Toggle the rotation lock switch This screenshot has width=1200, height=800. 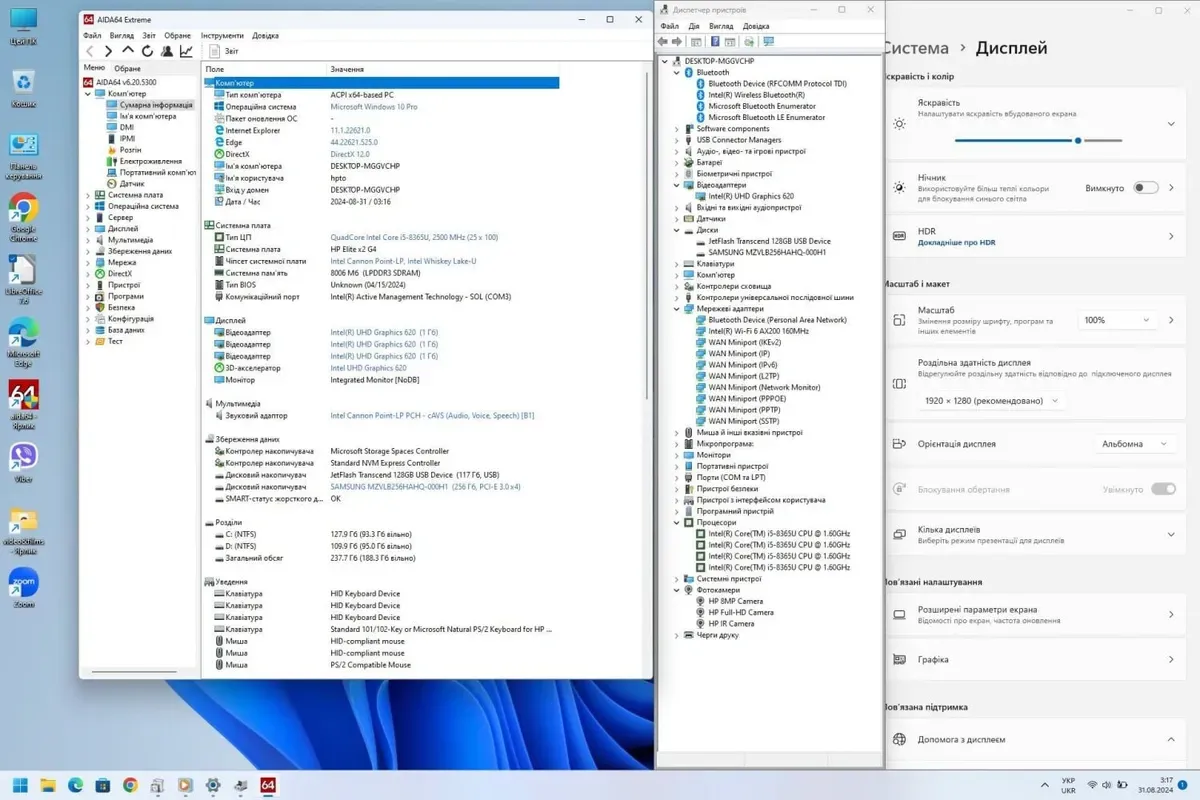point(1163,489)
